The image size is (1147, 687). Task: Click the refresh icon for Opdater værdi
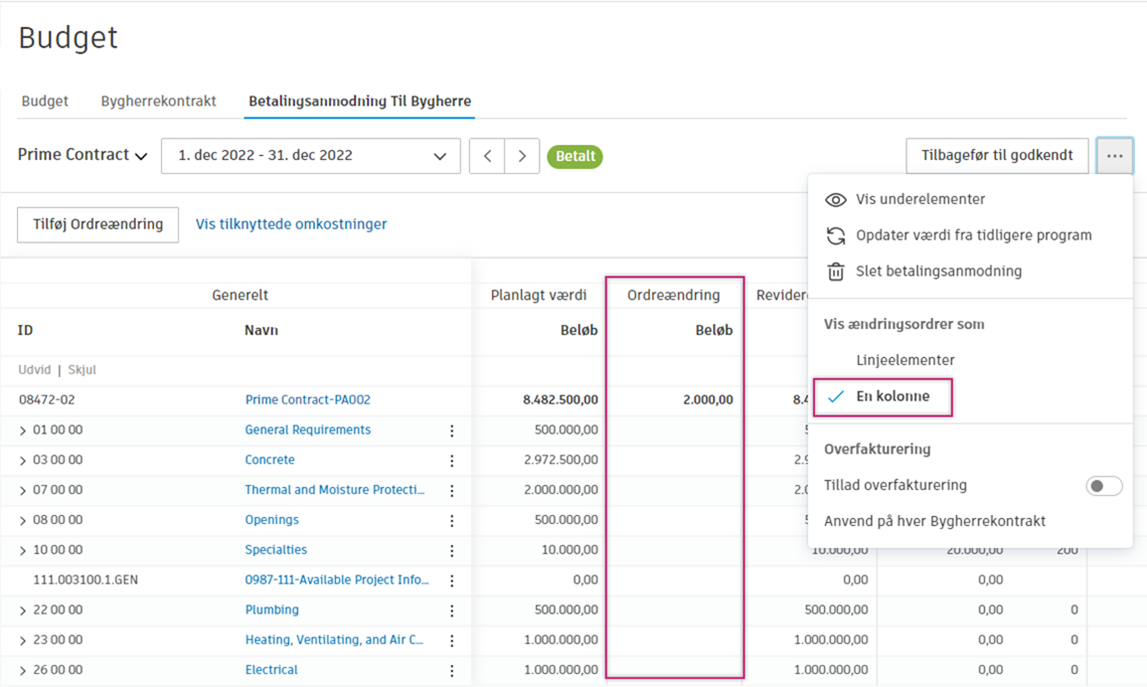835,236
